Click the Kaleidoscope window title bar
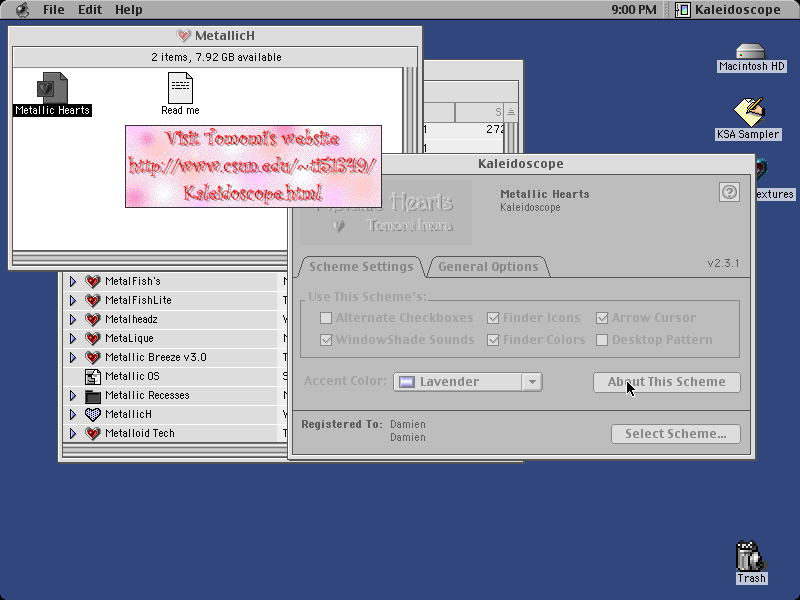The width and height of the screenshot is (800, 600). click(x=521, y=164)
